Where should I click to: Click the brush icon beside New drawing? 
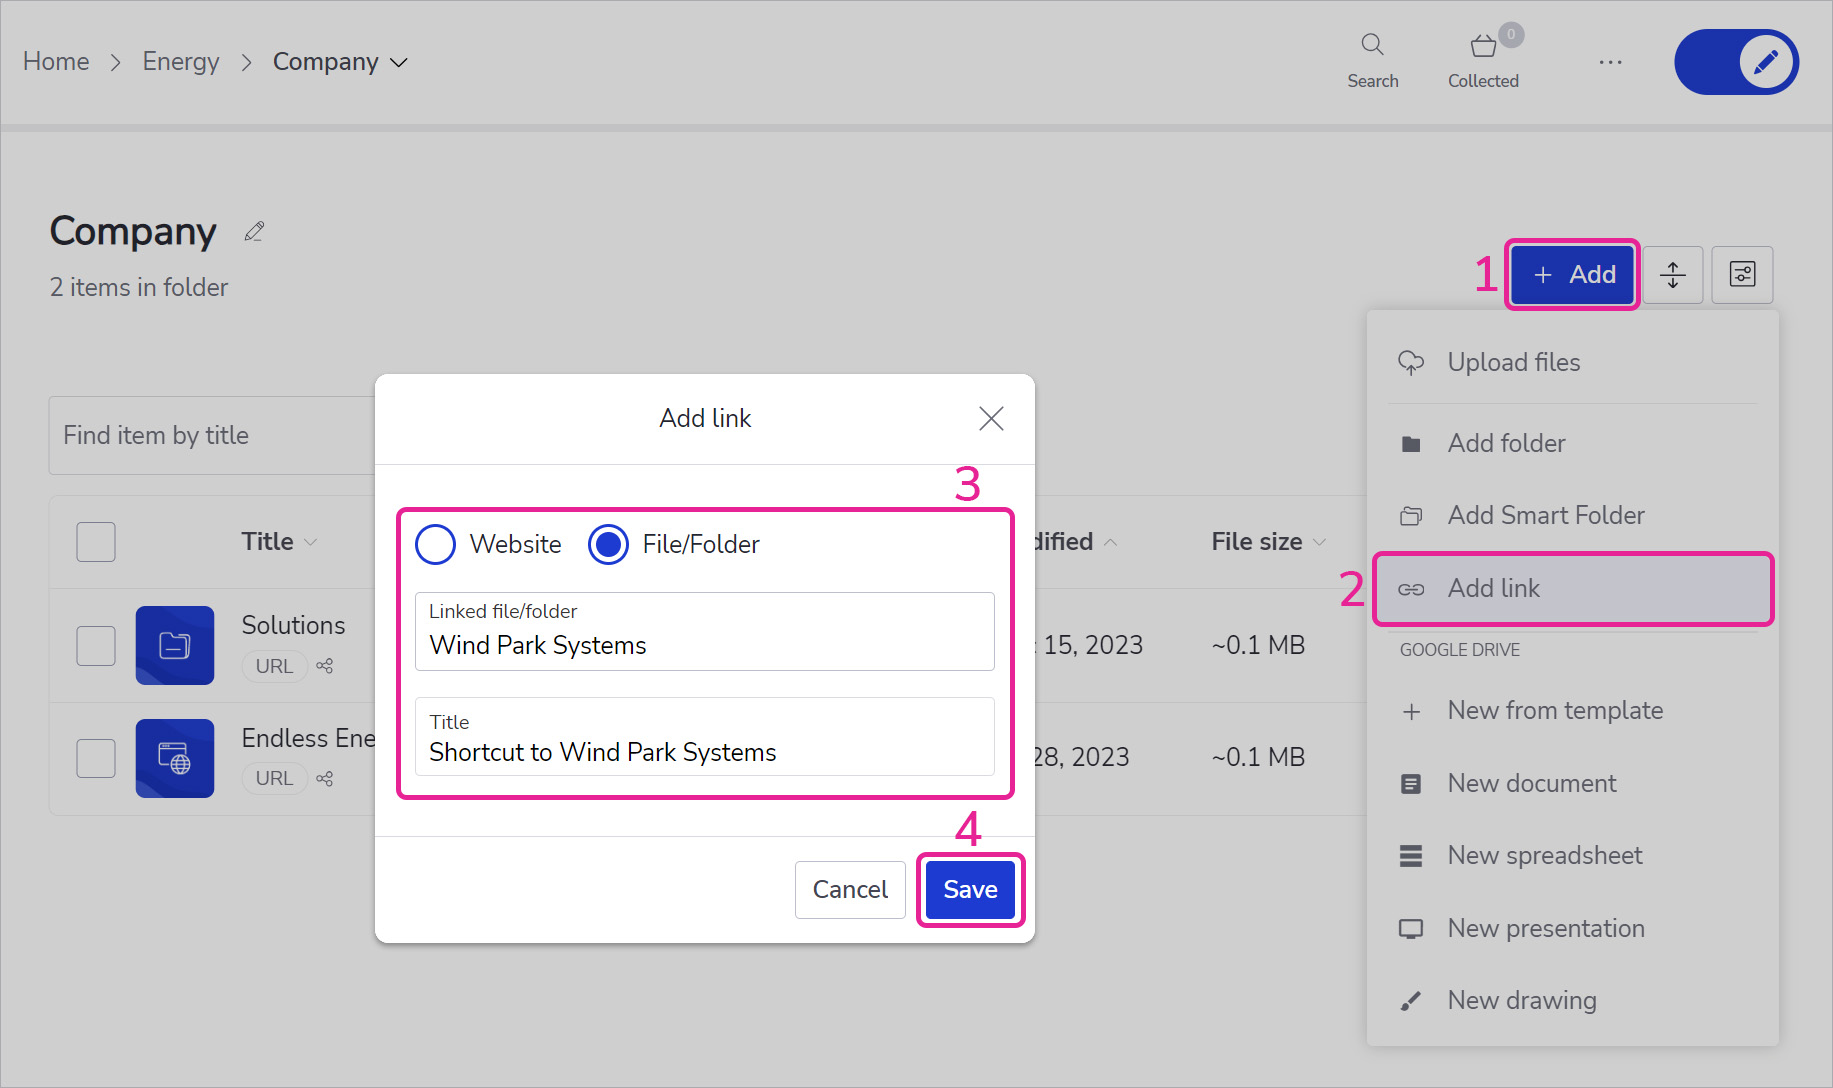(1411, 1001)
